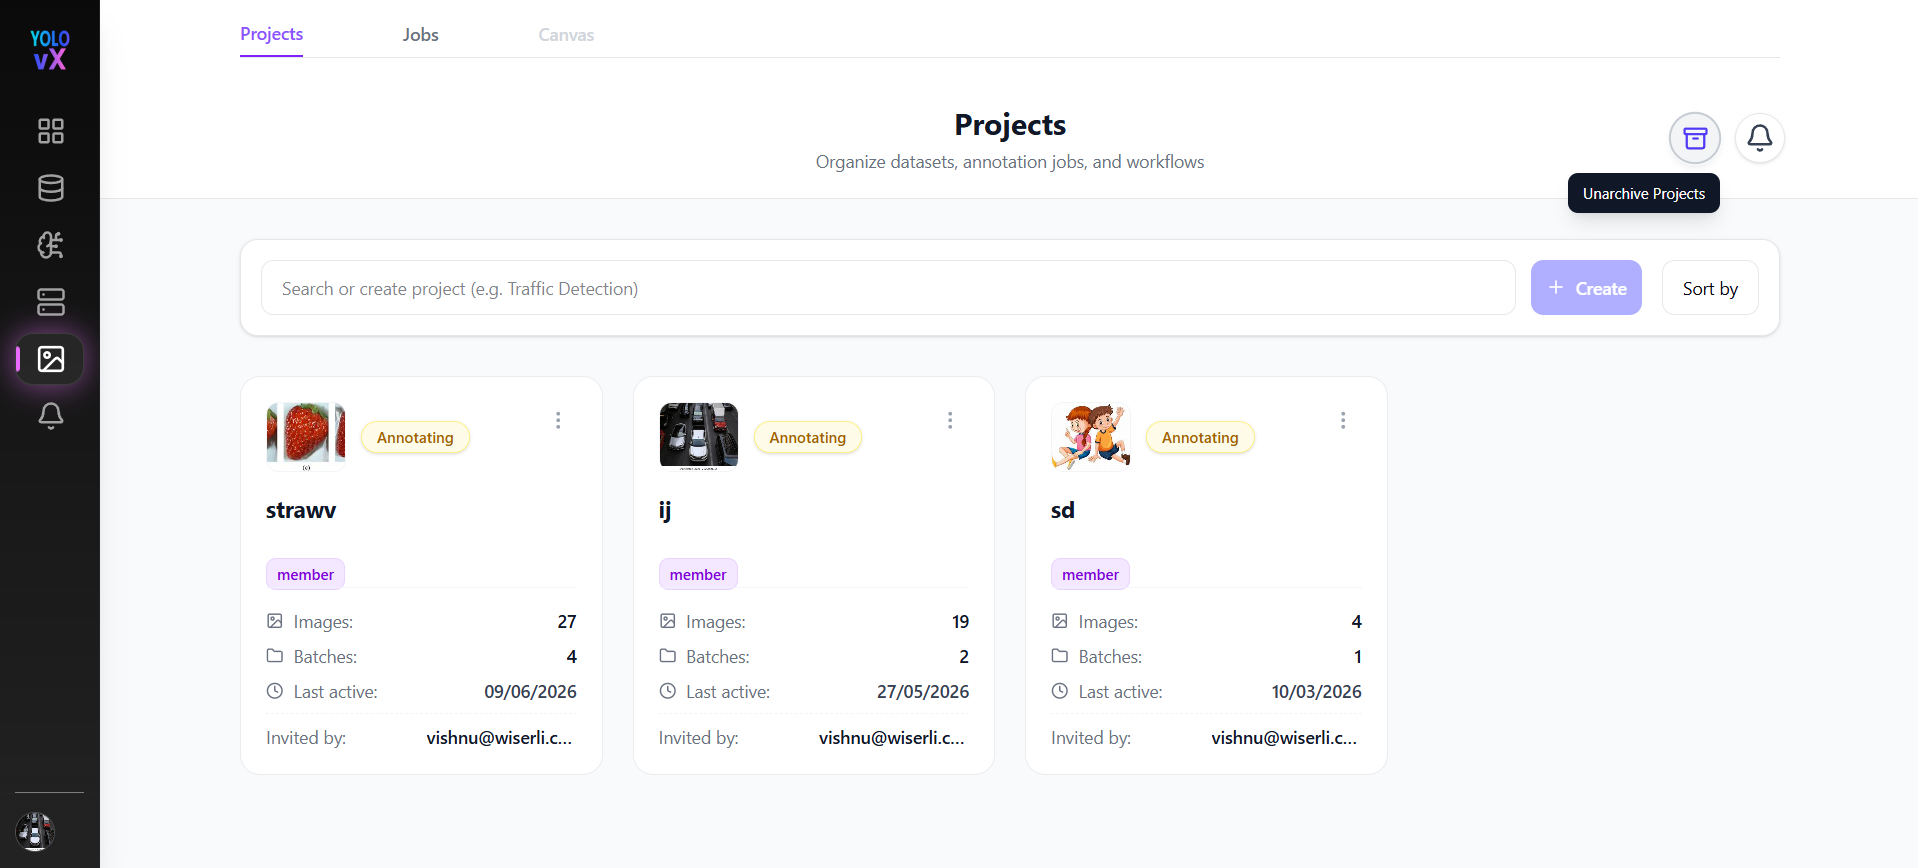Click Batches folder icon on sd card
The height and width of the screenshot is (868, 1918).
click(x=1060, y=656)
